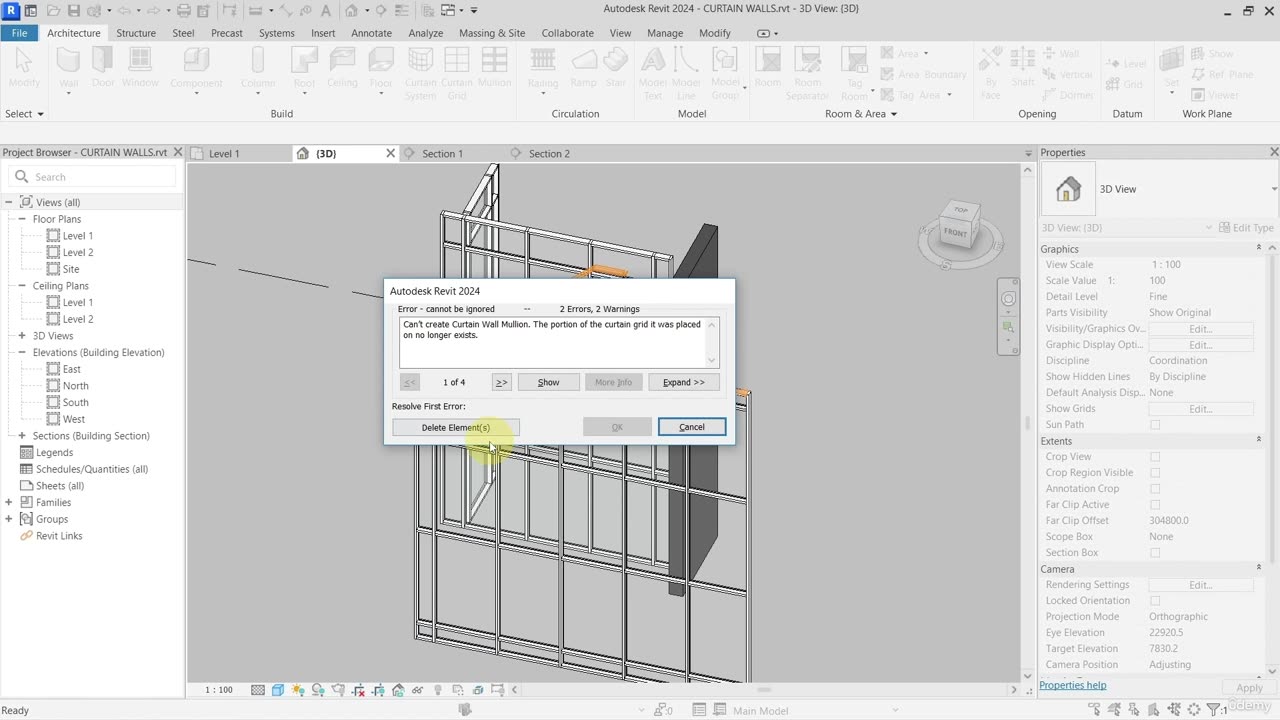This screenshot has height=720, width=1280.
Task: Open the Select panel dropdown
Action: (x=24, y=114)
